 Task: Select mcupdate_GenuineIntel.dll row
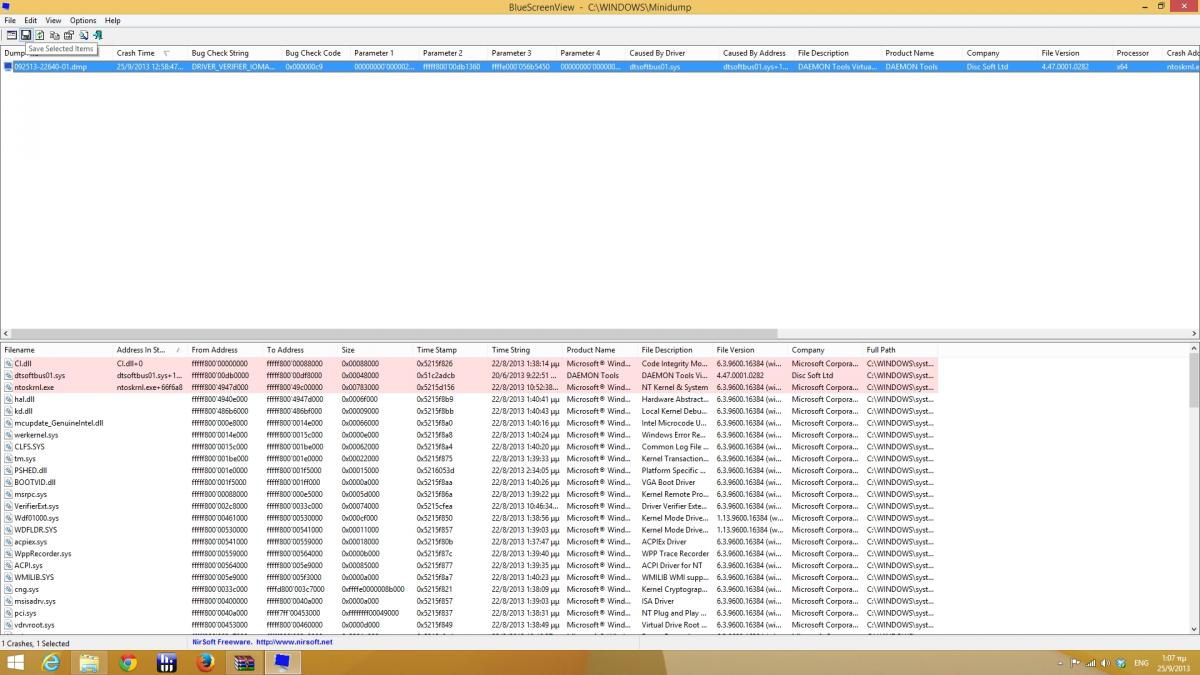click(470, 423)
